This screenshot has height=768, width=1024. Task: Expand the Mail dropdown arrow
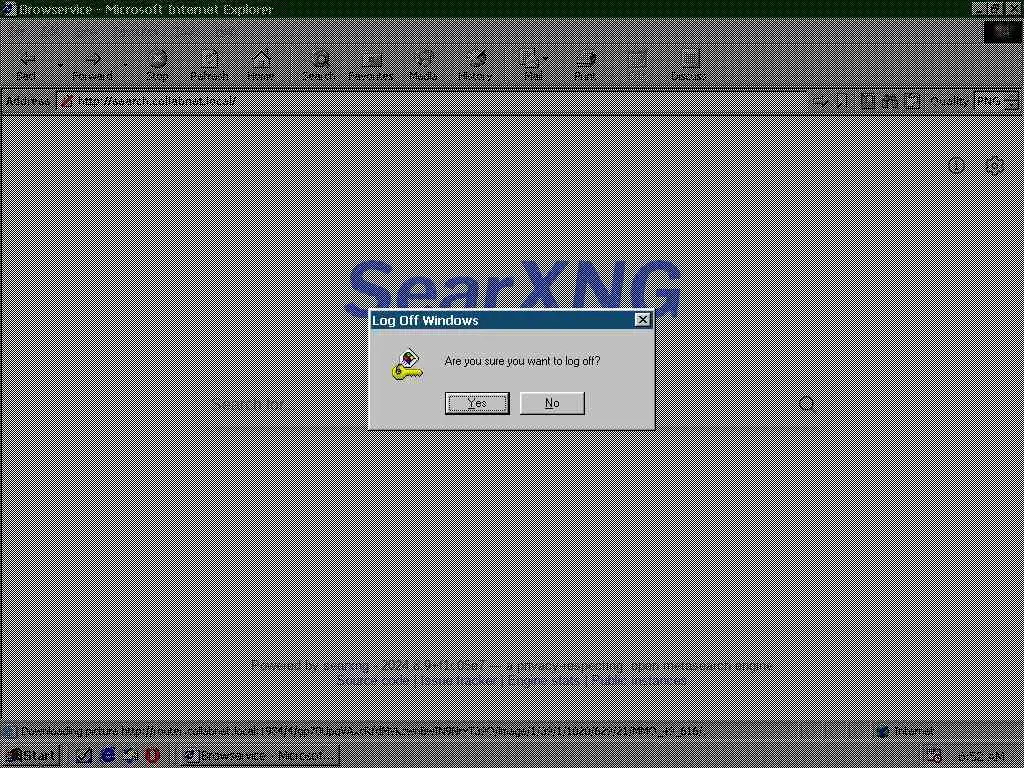(546, 59)
